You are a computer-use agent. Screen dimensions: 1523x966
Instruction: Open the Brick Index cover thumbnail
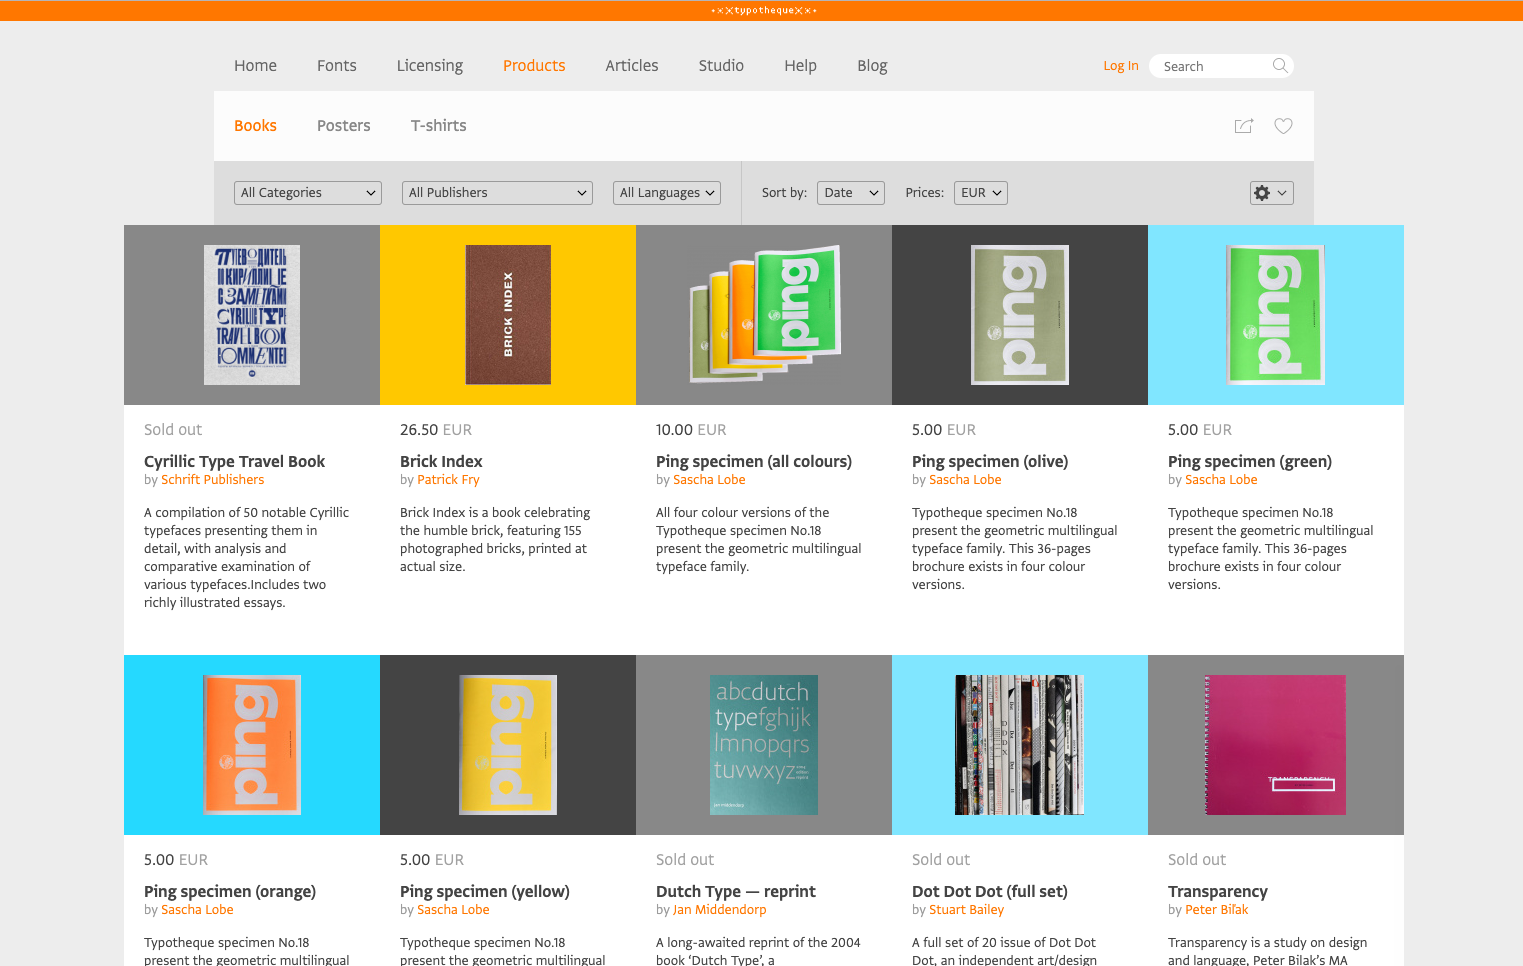507,314
